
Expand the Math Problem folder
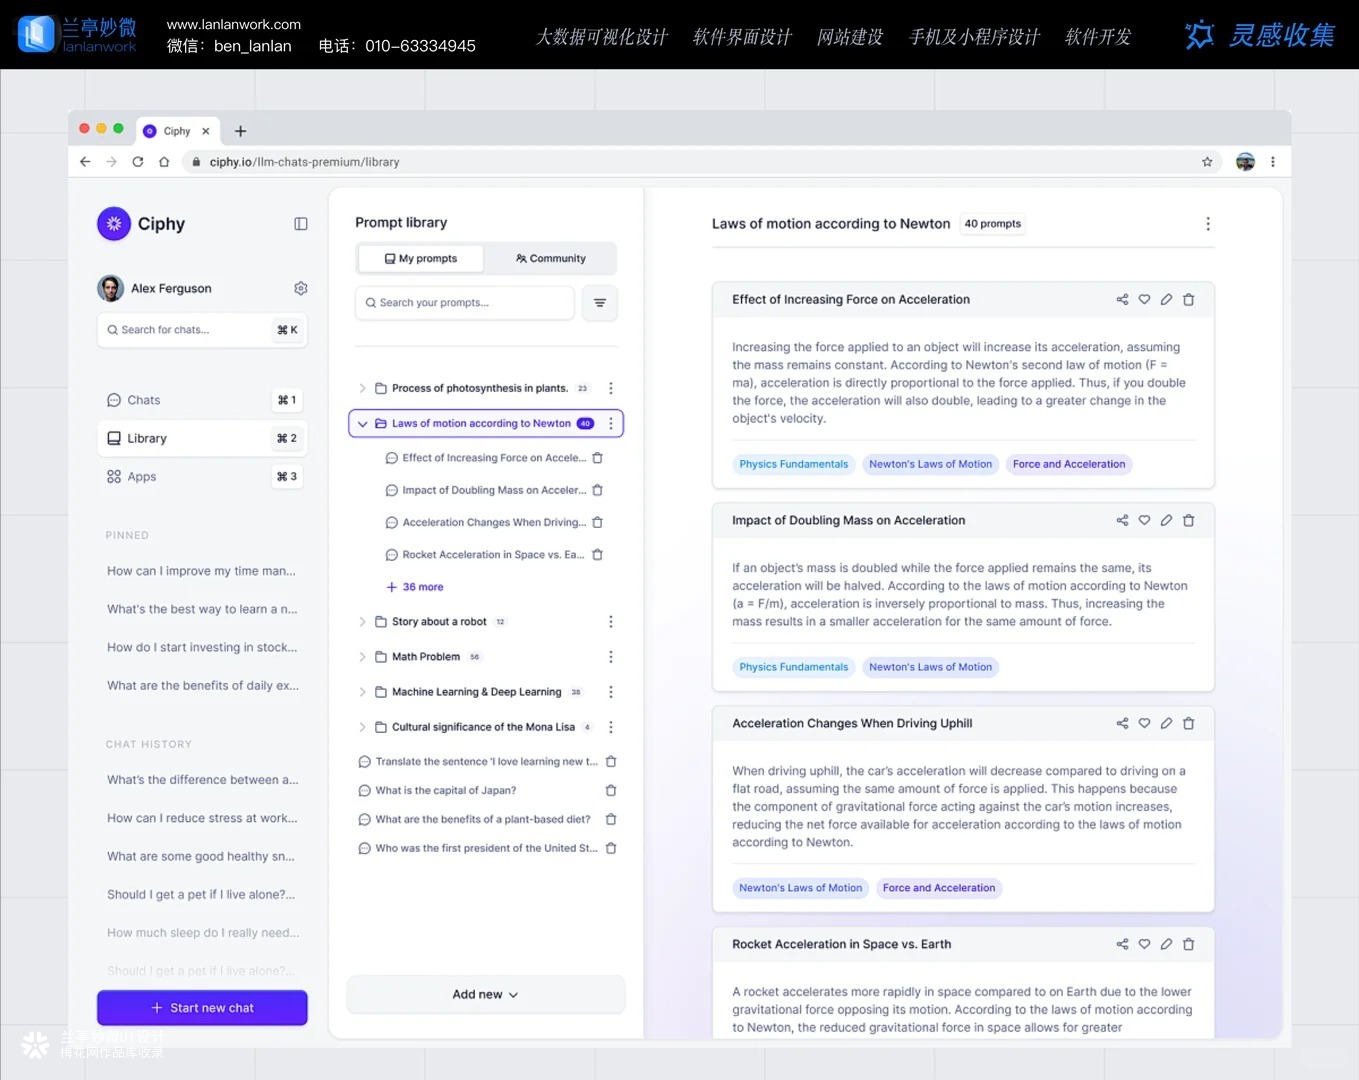(362, 657)
